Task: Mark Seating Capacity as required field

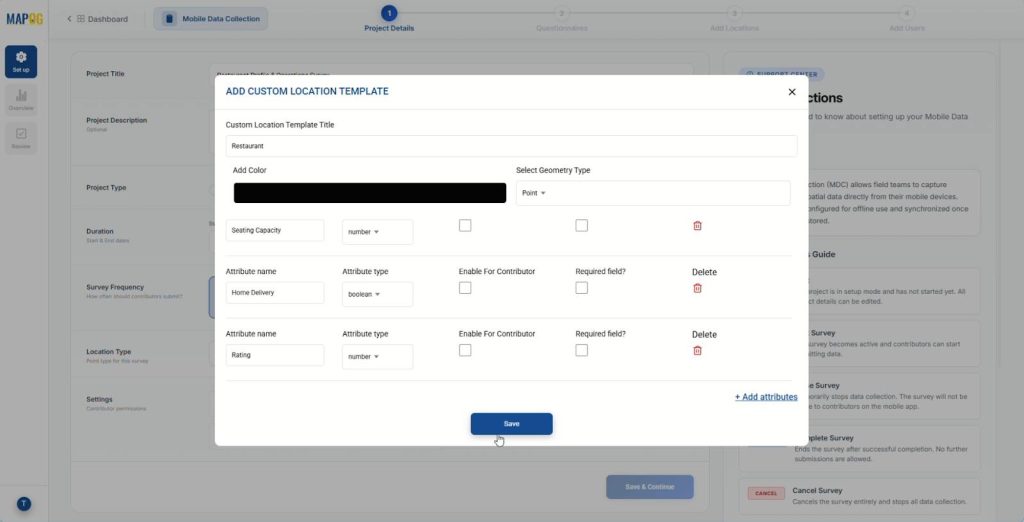Action: click(581, 225)
